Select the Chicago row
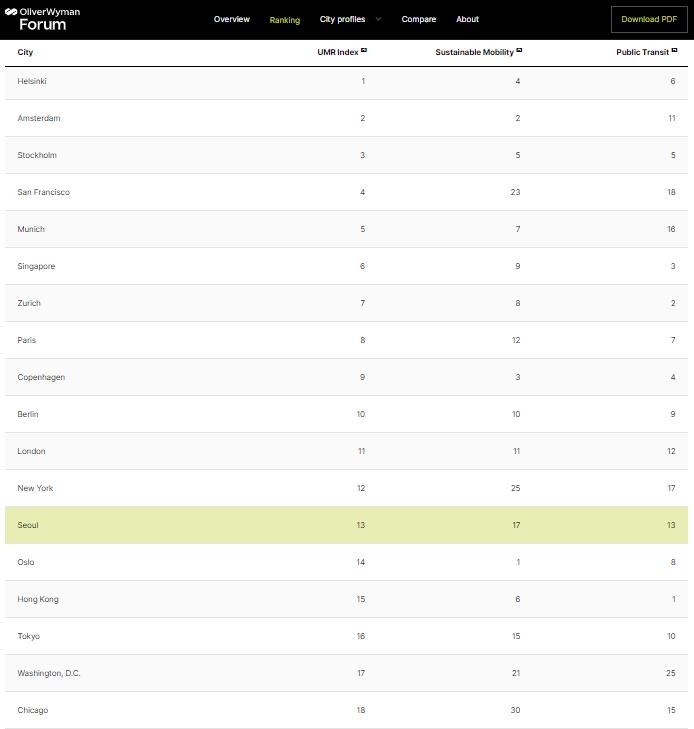The width and height of the screenshot is (694, 729). (x=346, y=710)
